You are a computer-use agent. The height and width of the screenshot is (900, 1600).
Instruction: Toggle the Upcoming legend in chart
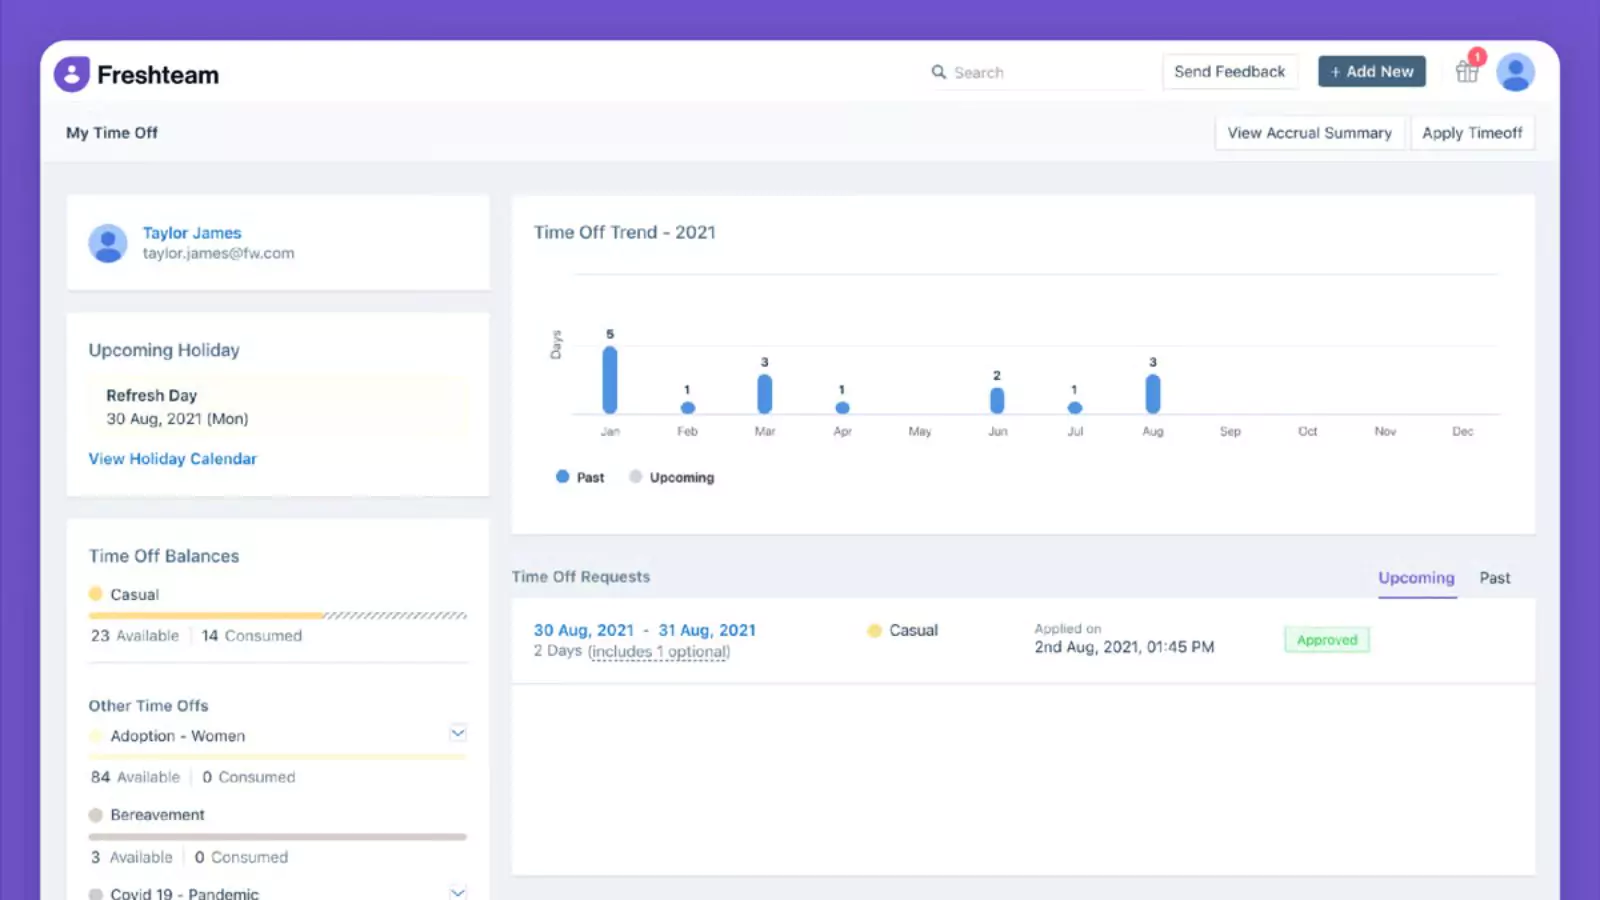click(x=672, y=477)
